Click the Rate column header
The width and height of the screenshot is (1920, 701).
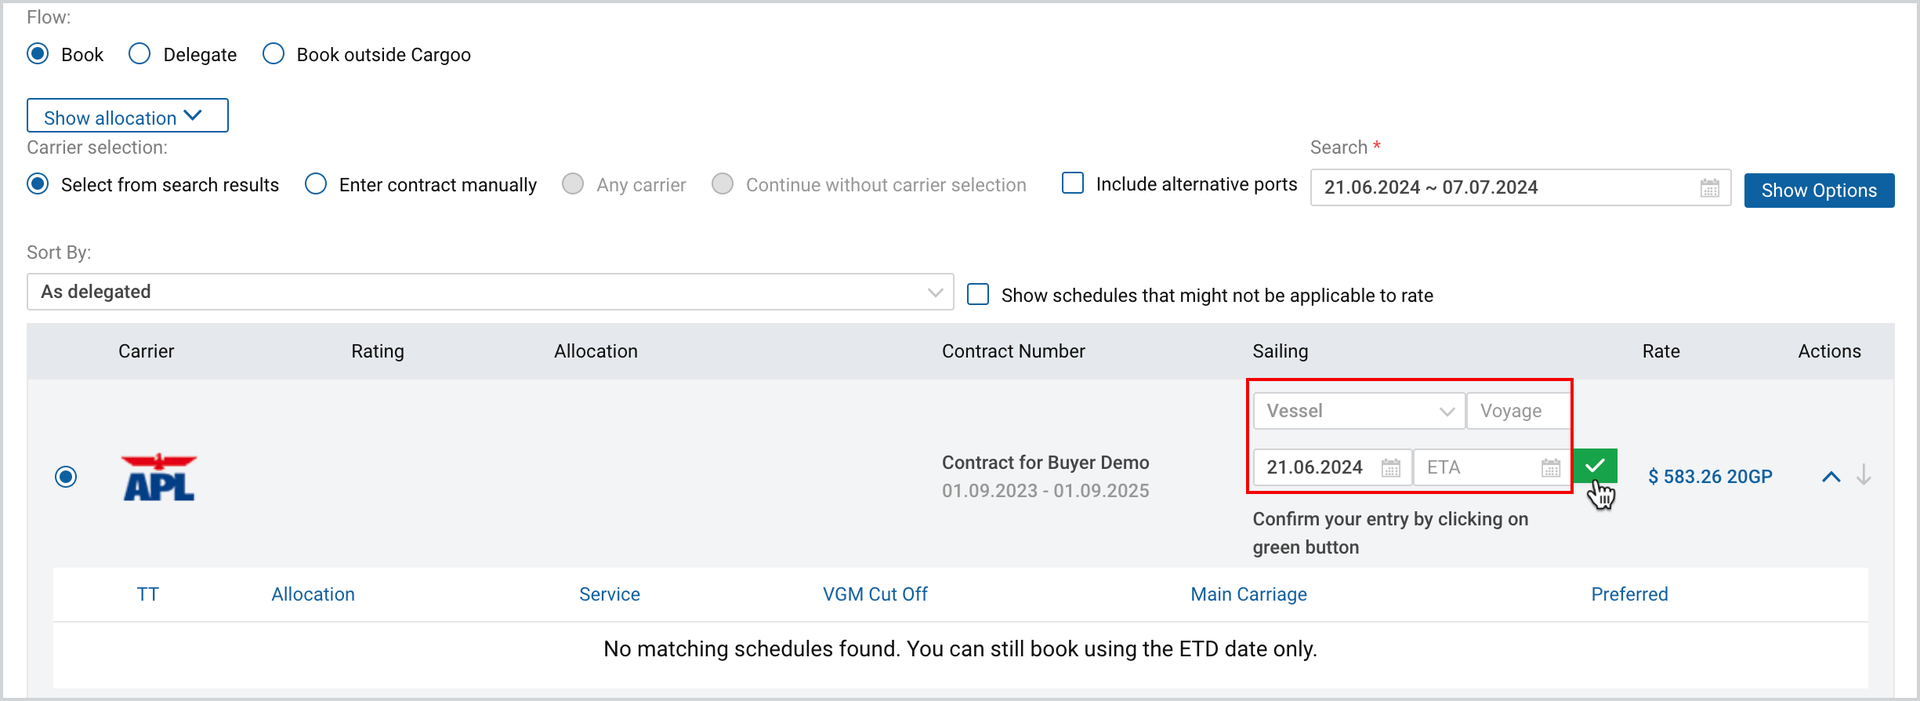(x=1661, y=351)
